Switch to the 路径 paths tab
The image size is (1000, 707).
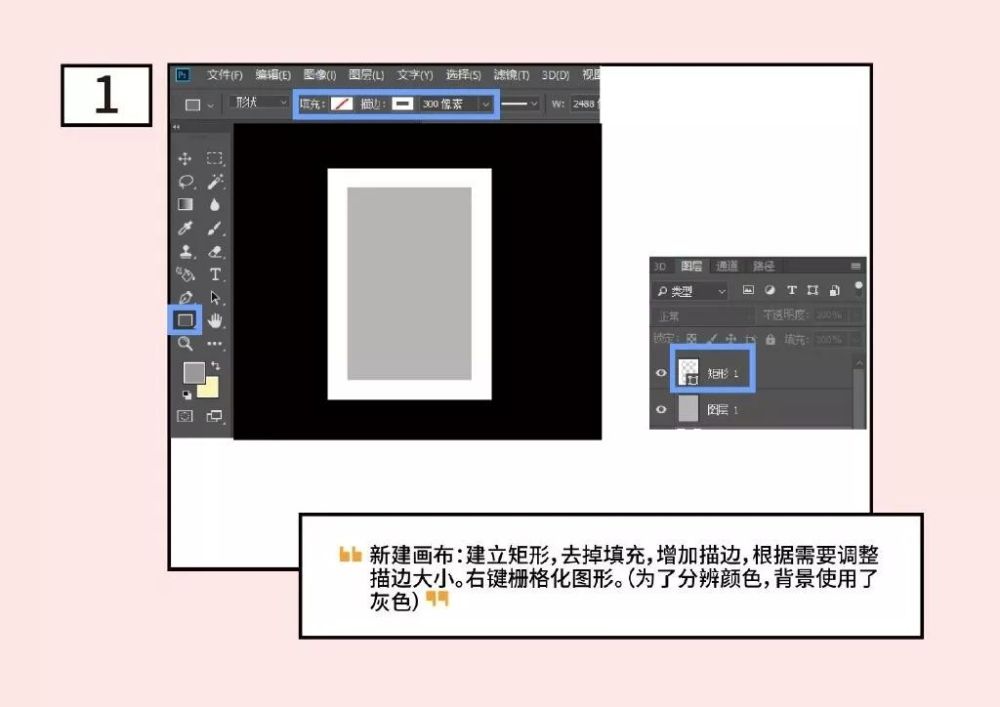click(763, 266)
